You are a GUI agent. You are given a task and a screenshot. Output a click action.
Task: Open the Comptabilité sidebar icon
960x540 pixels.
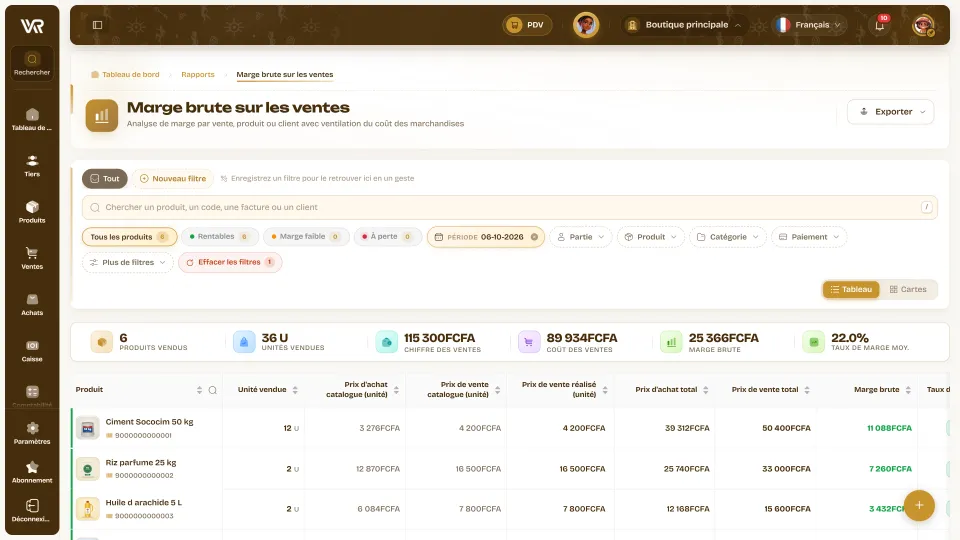[32, 393]
